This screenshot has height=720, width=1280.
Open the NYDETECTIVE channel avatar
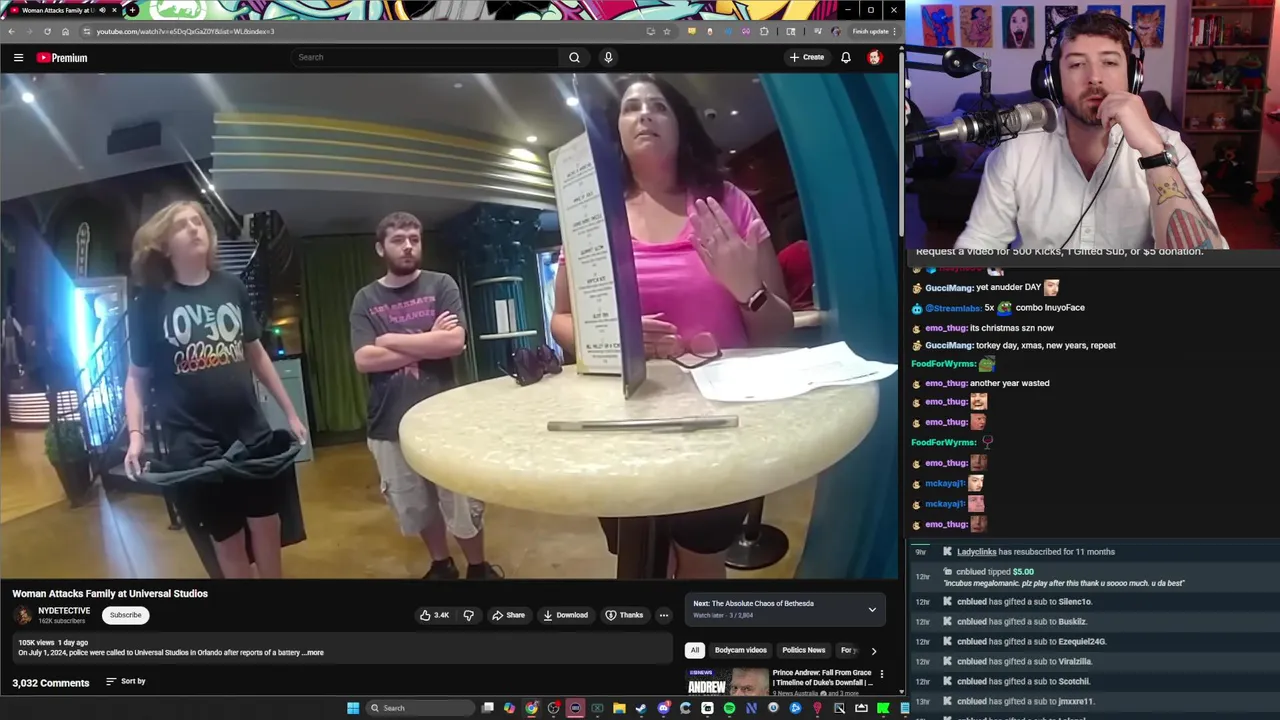[23, 615]
